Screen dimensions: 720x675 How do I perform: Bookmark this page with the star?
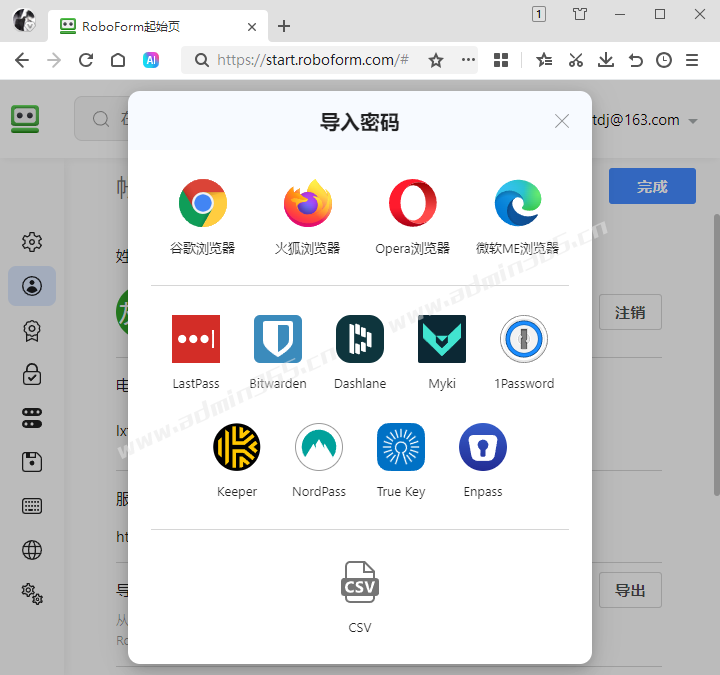point(436,60)
